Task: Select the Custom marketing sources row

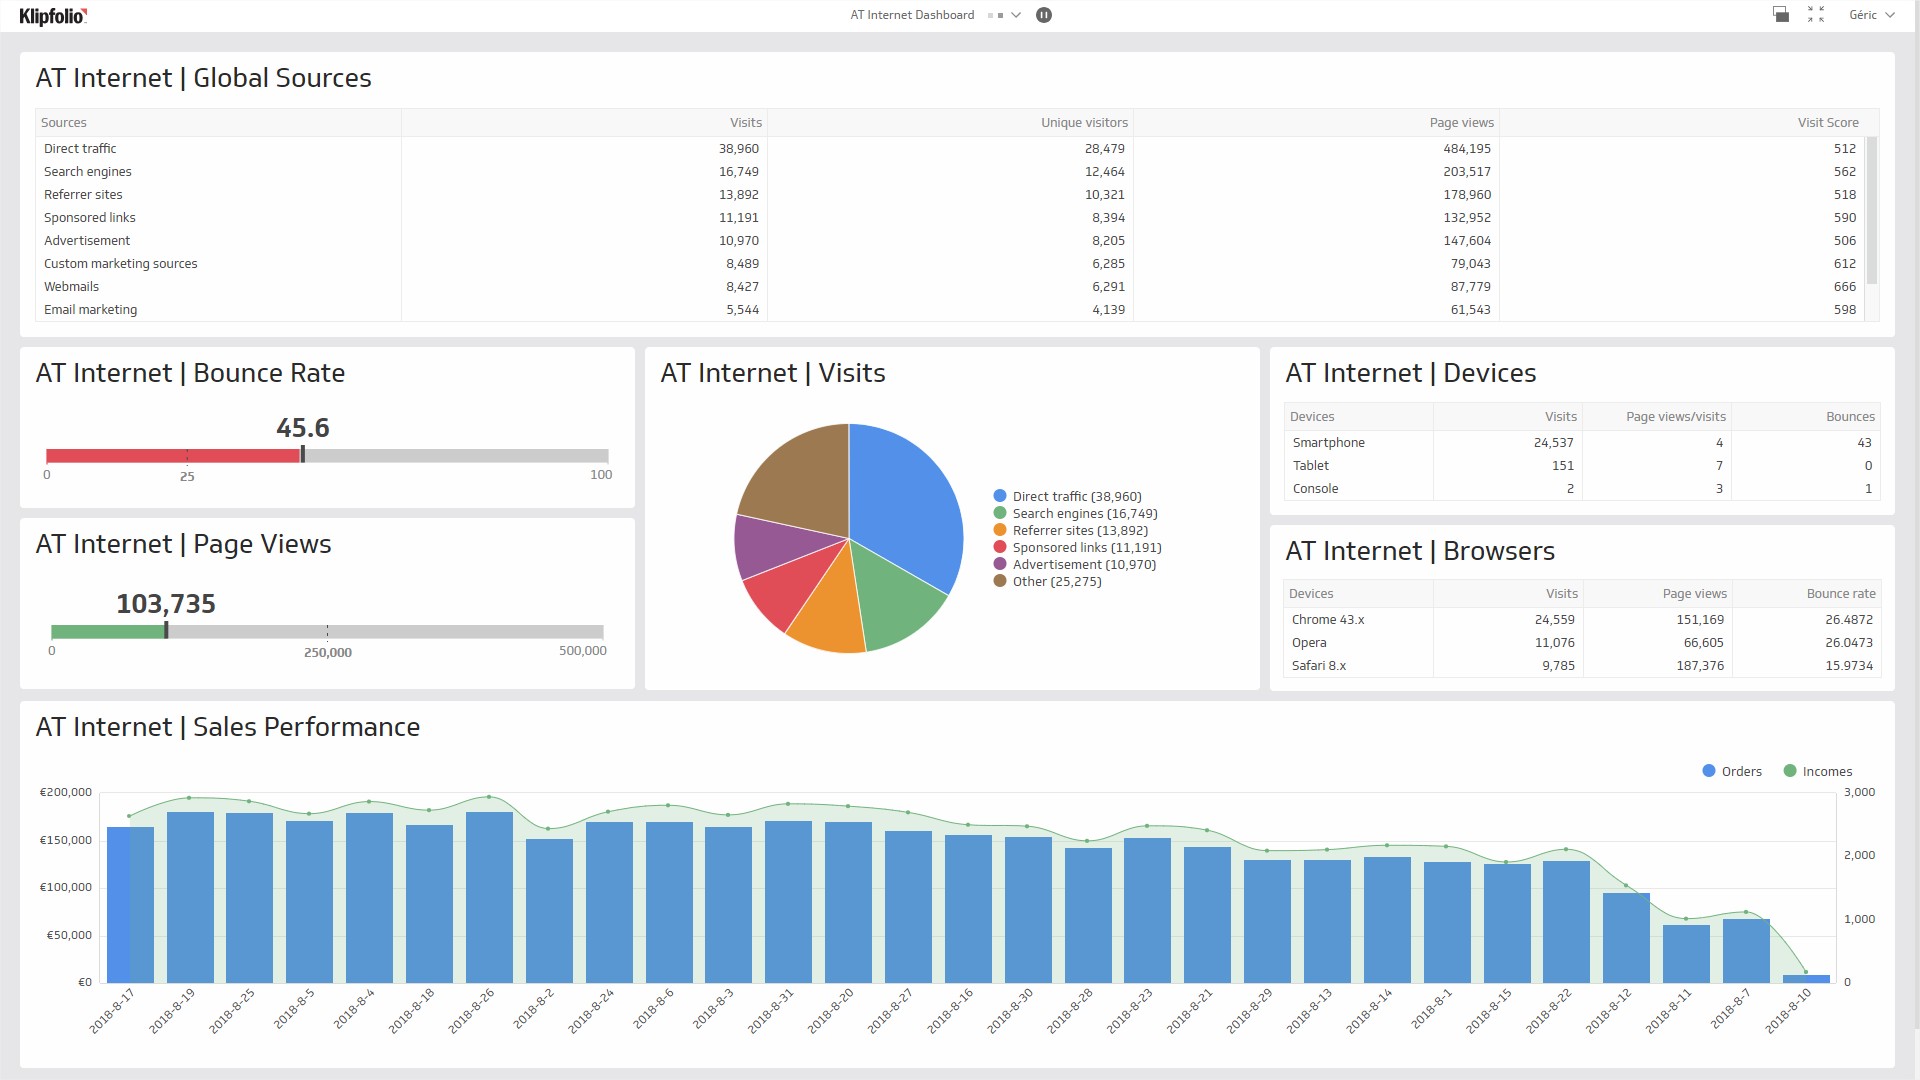Action: pyautogui.click(x=950, y=264)
